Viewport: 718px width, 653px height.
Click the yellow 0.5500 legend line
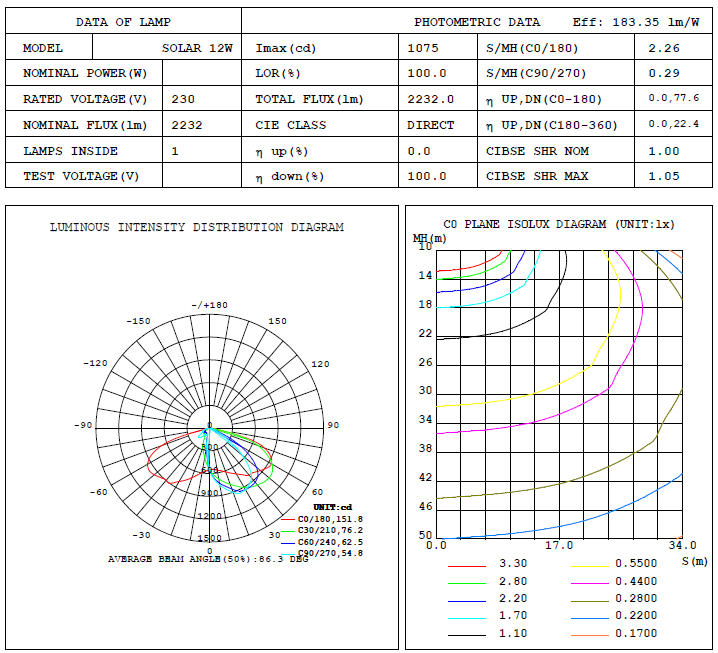point(590,566)
